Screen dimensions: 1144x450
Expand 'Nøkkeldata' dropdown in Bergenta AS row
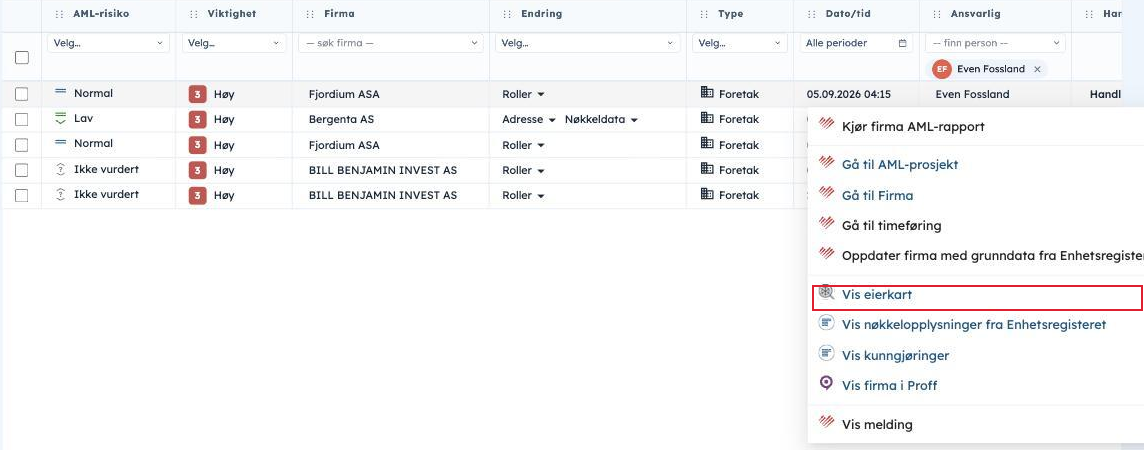(601, 120)
